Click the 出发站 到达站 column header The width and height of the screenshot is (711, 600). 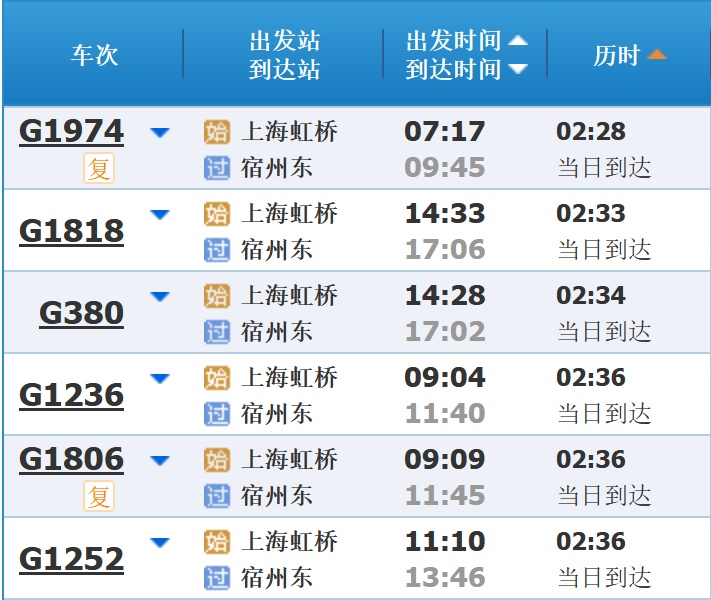(284, 55)
